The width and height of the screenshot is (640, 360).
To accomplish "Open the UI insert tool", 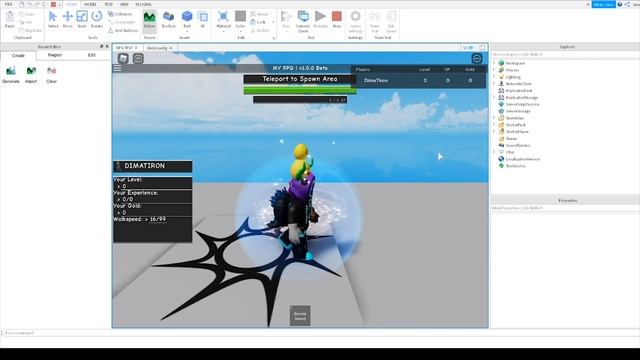I will coord(202,19).
